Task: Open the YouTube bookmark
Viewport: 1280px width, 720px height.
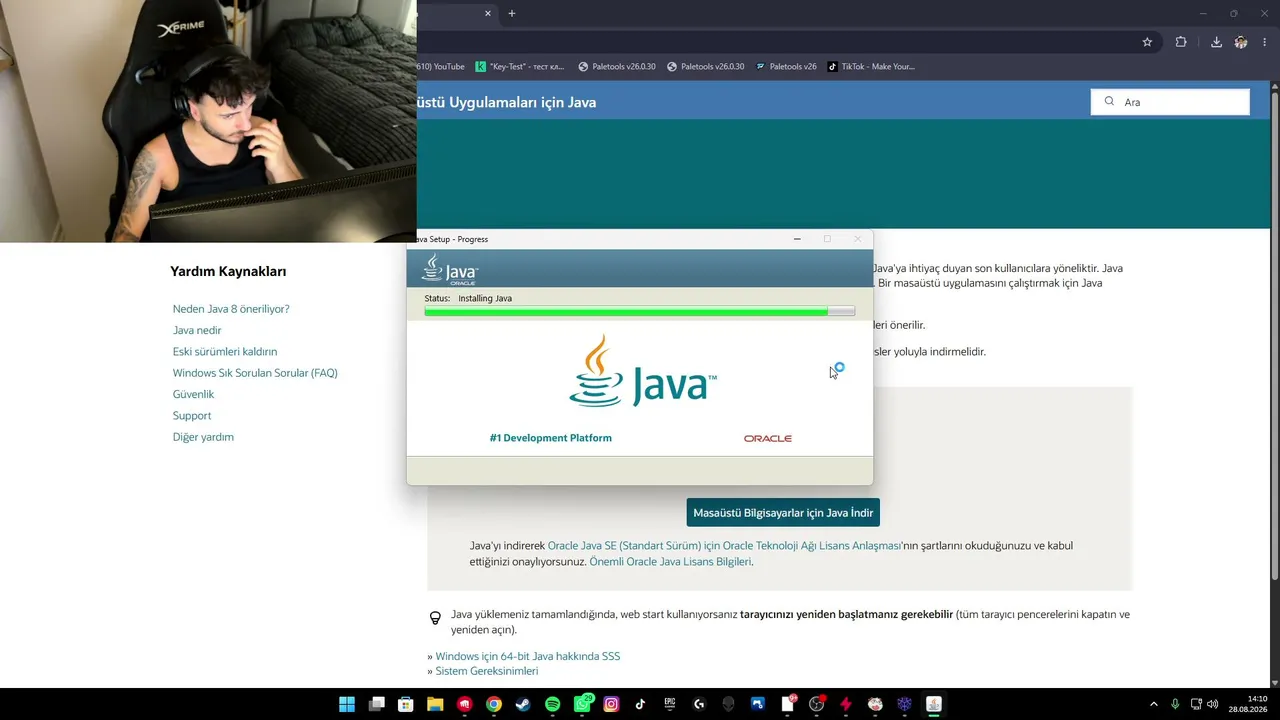Action: 441,67
